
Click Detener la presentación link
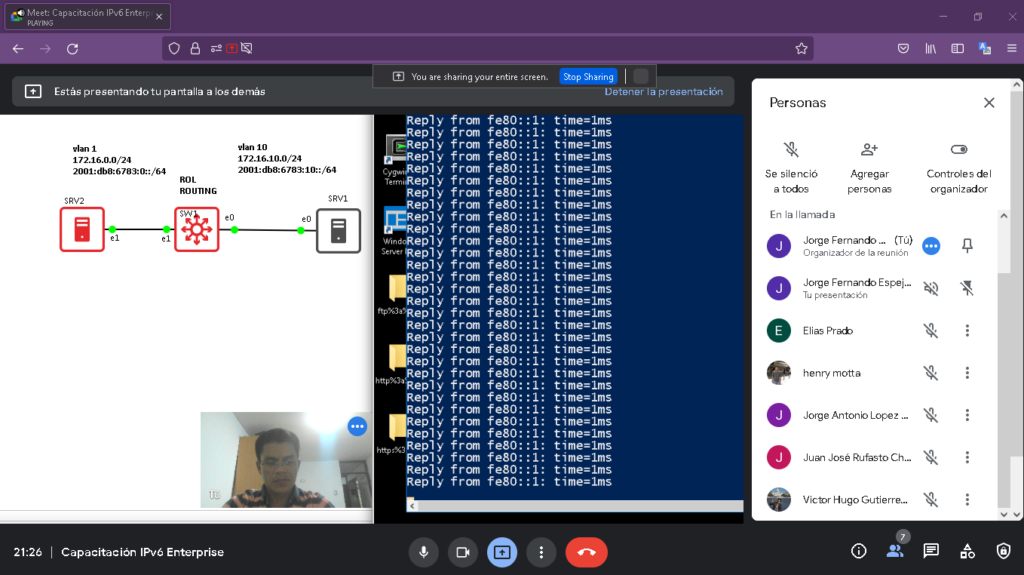click(x=663, y=92)
